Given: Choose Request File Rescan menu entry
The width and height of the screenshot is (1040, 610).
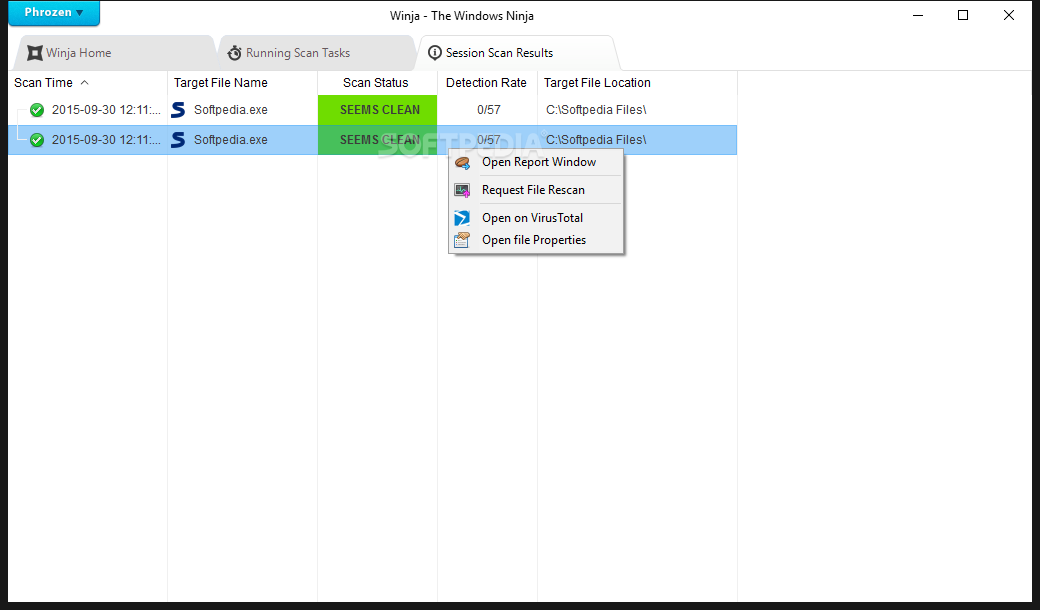Looking at the screenshot, I should (x=537, y=190).
